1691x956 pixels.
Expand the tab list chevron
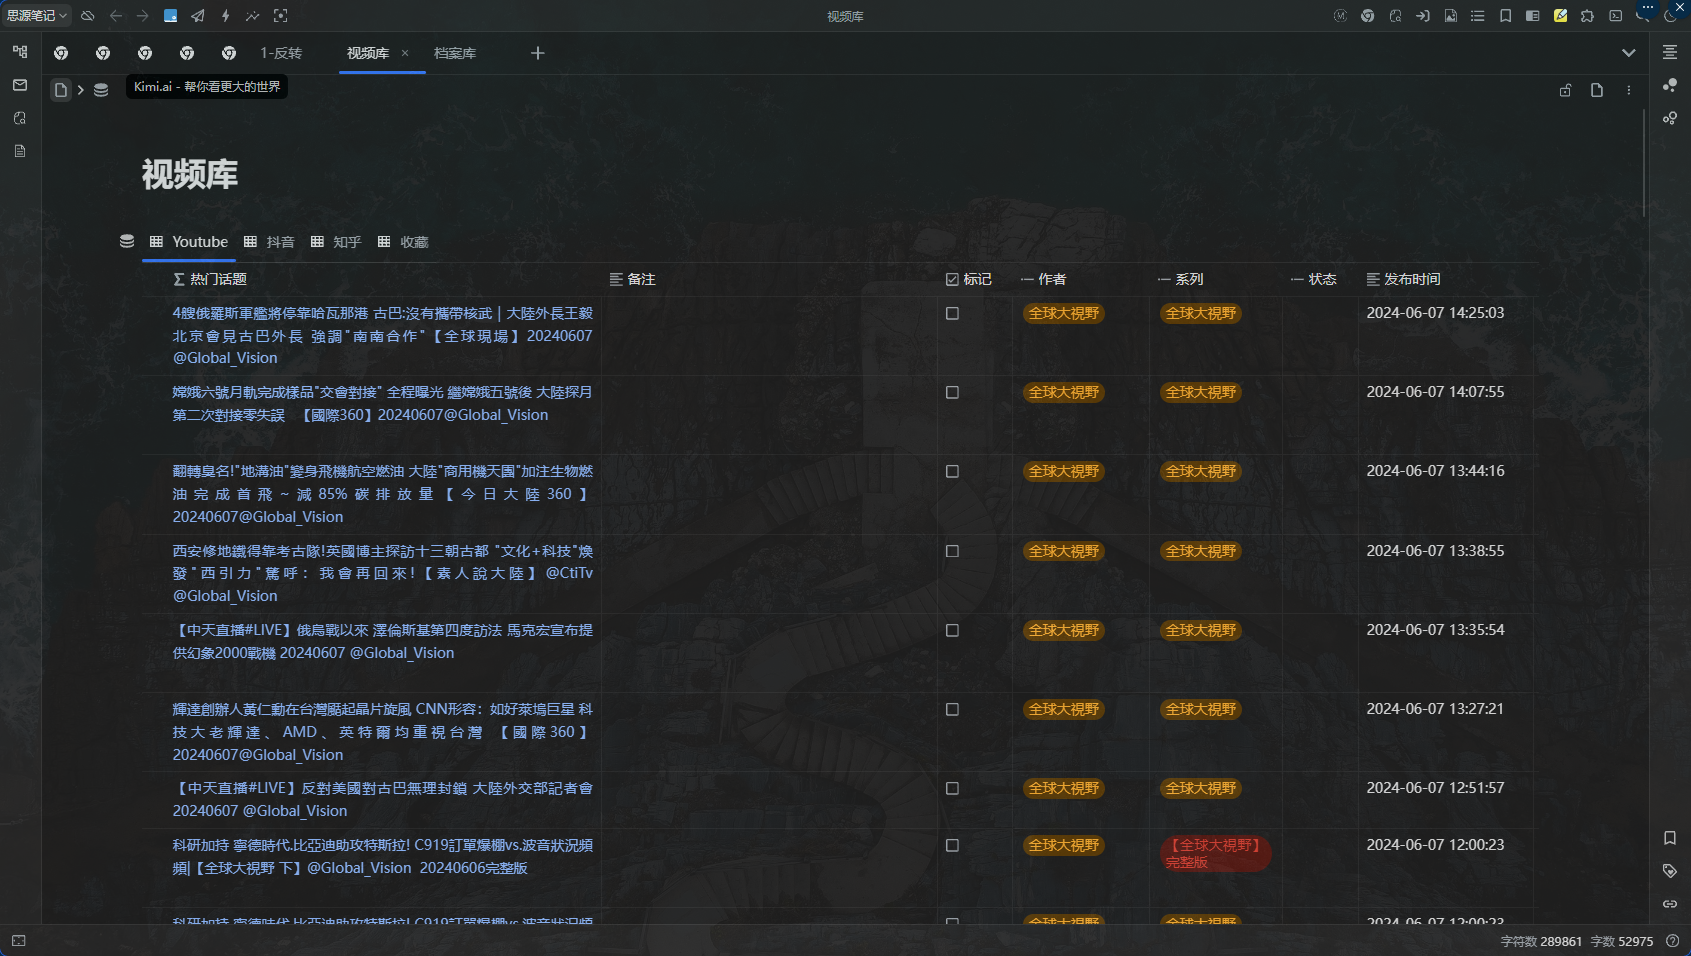(1629, 53)
